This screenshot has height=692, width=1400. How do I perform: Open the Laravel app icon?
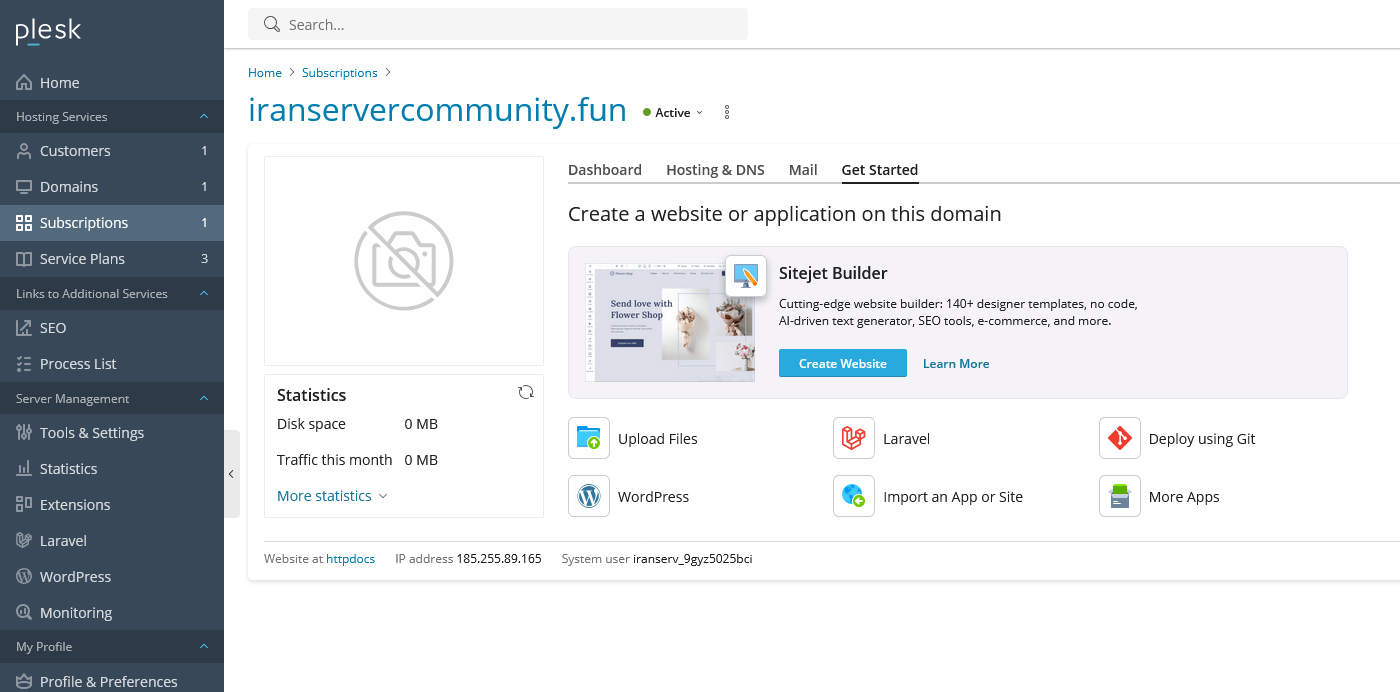click(853, 438)
